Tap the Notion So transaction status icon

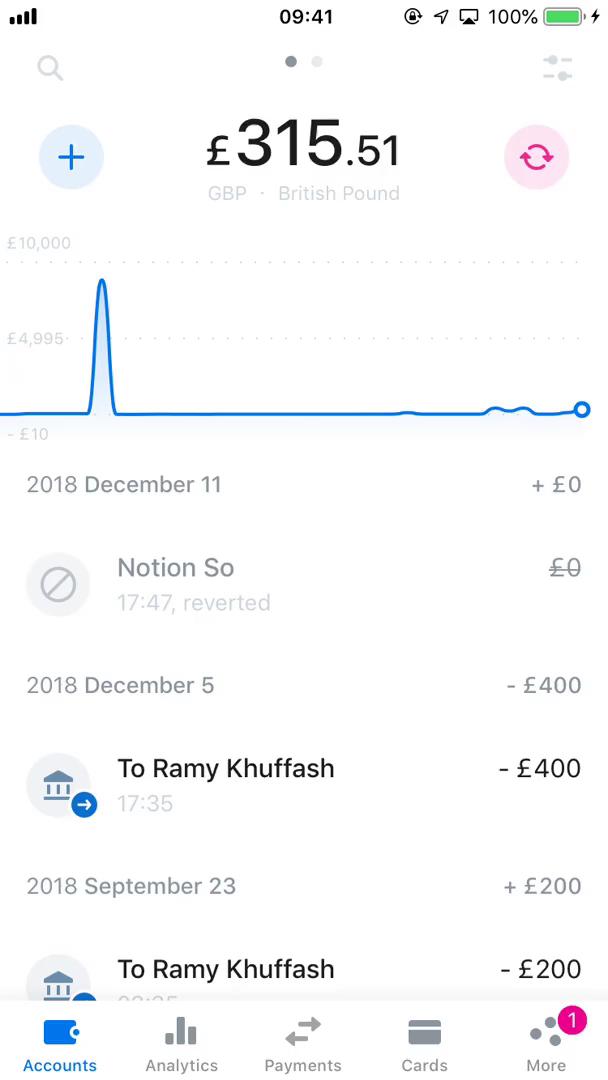coord(58,584)
